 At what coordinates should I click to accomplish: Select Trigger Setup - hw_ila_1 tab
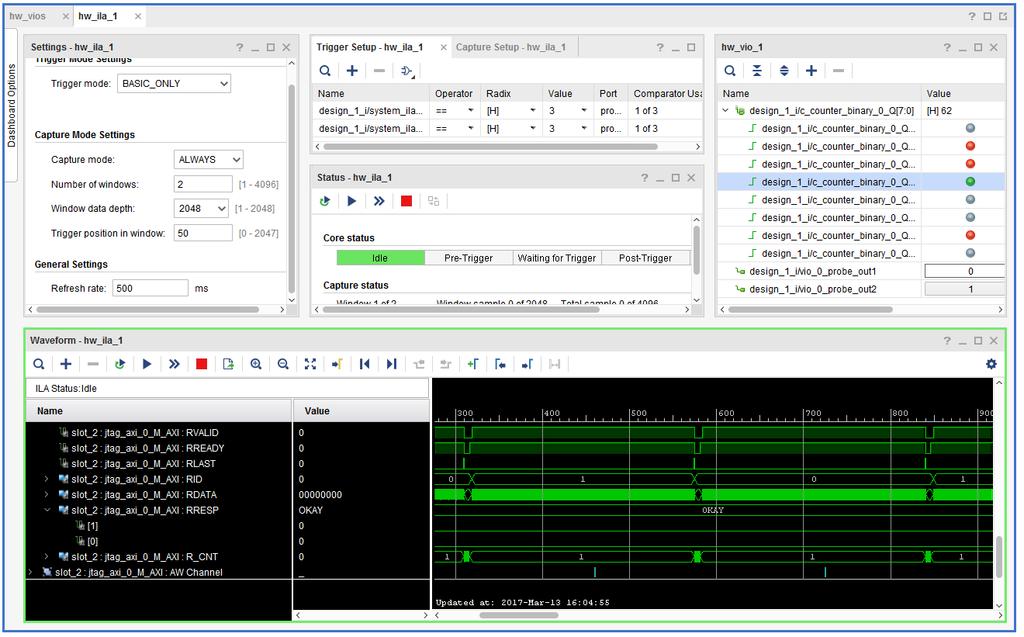coord(370,47)
